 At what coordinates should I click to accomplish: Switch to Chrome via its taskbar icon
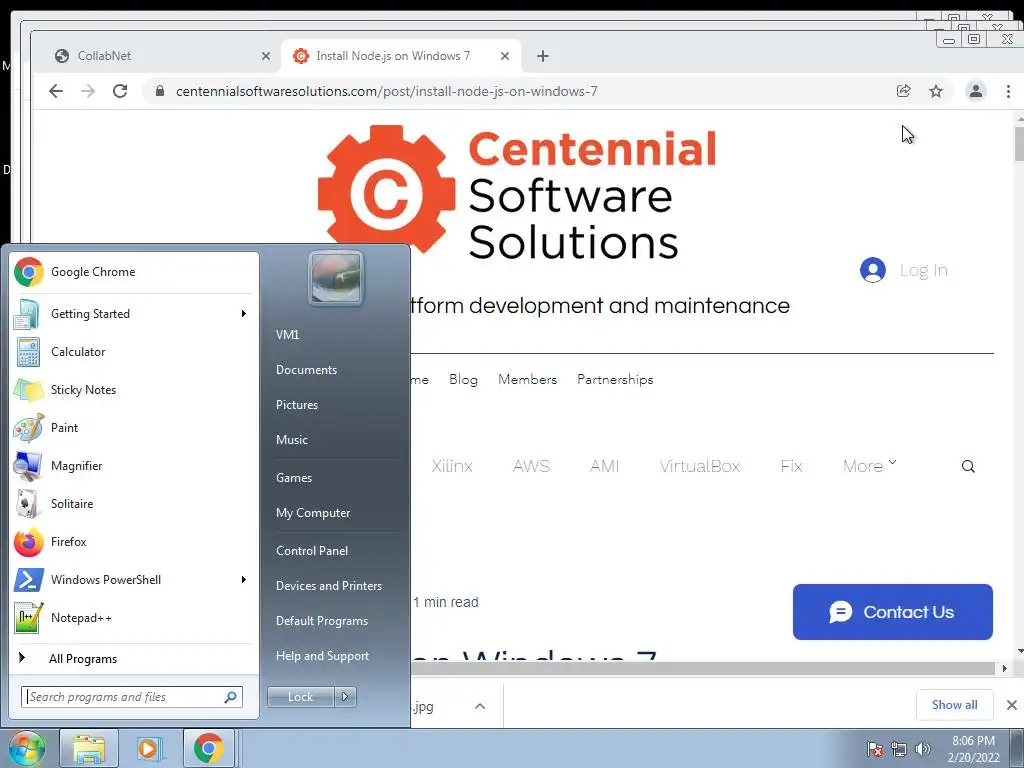tap(208, 748)
